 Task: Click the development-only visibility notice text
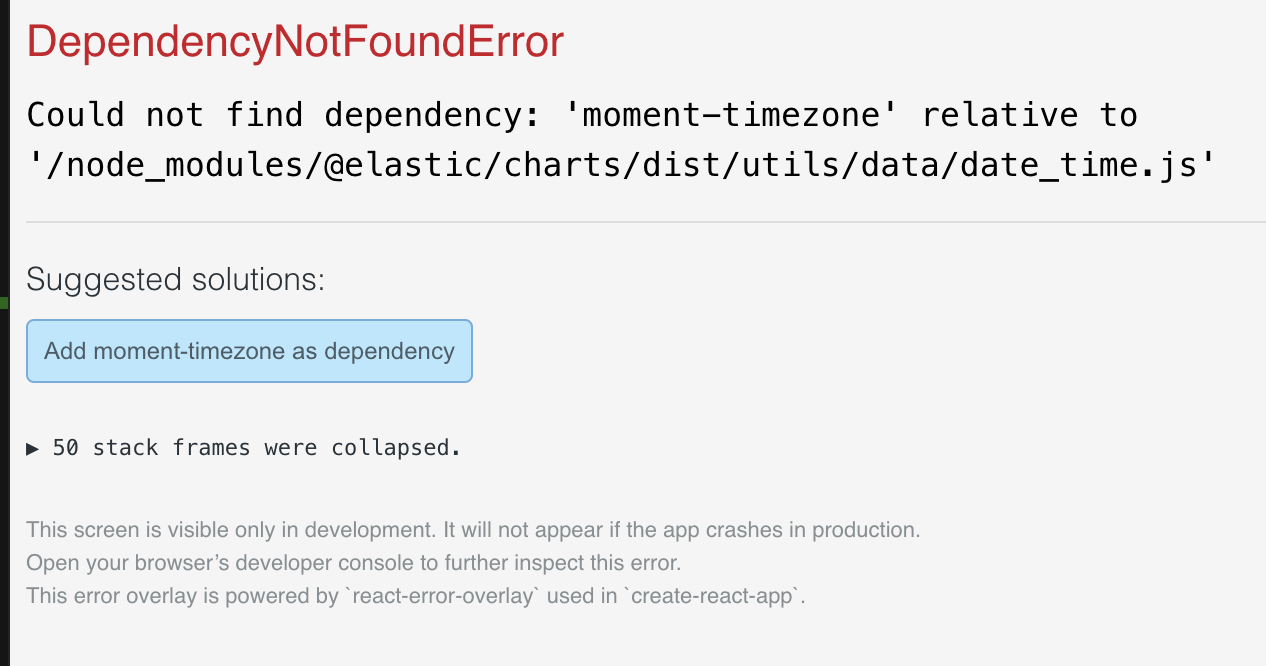click(x=472, y=529)
